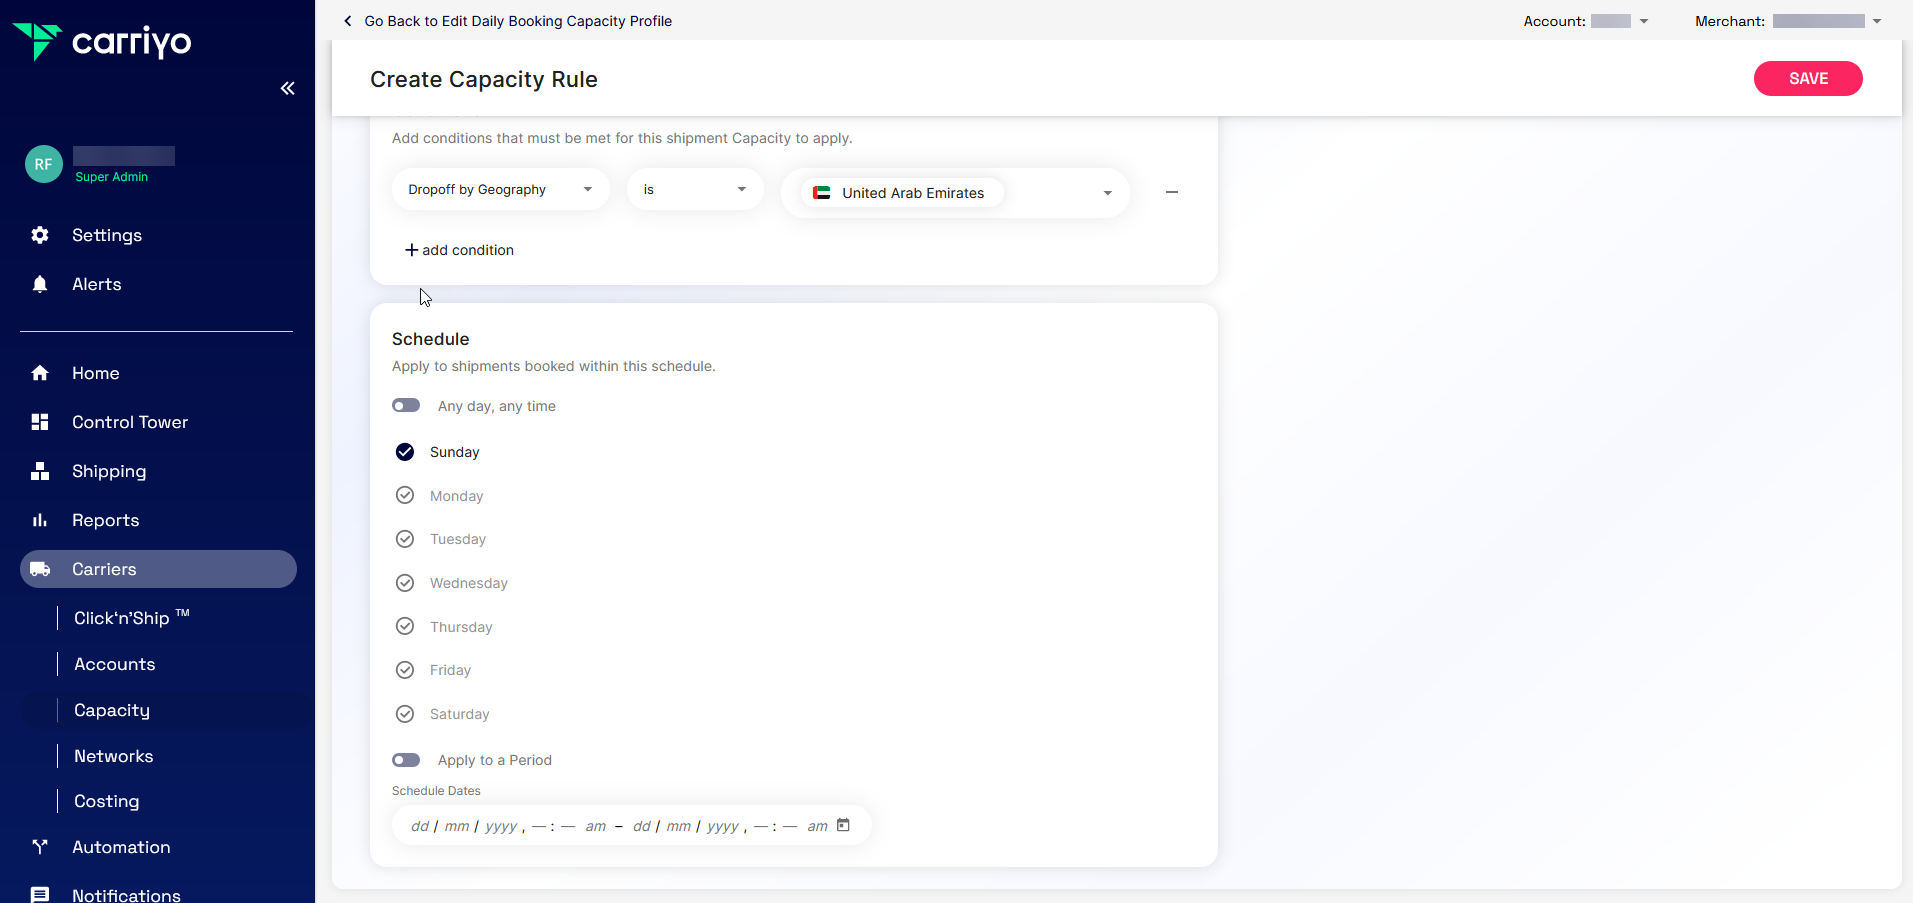Screen dimensions: 1913x903
Task: Select Networks from the sidebar
Action: [114, 756]
